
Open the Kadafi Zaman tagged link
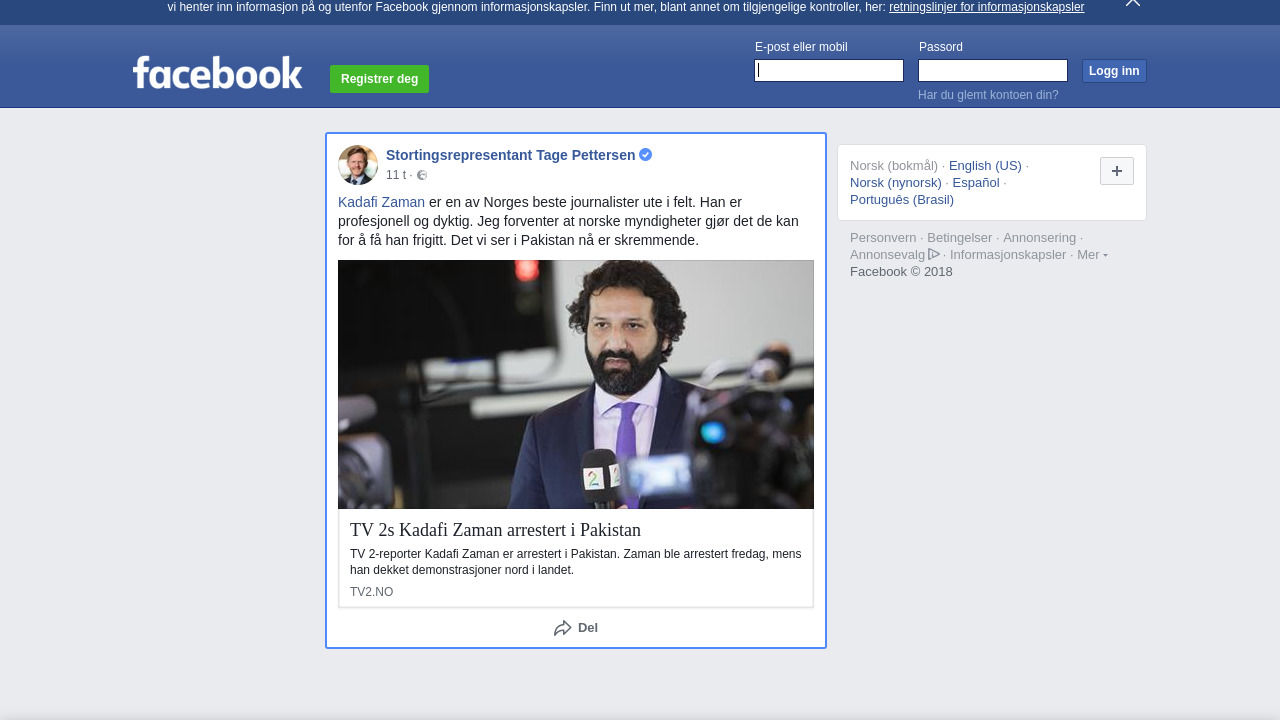[x=381, y=202]
